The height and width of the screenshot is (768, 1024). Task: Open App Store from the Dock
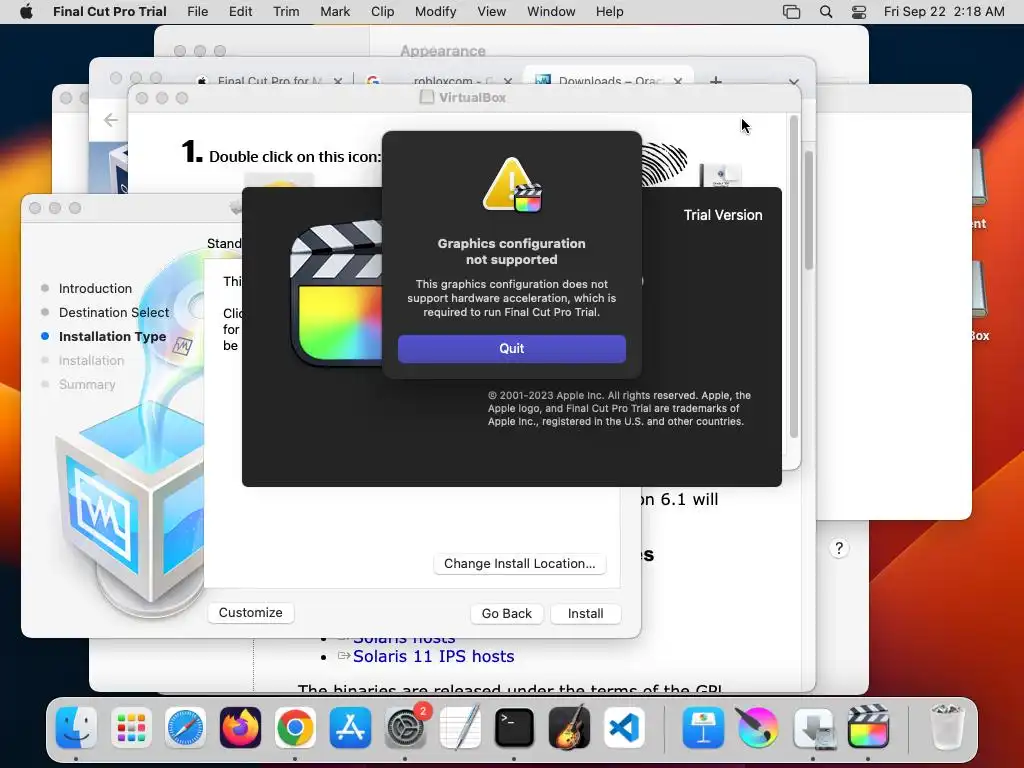click(350, 728)
